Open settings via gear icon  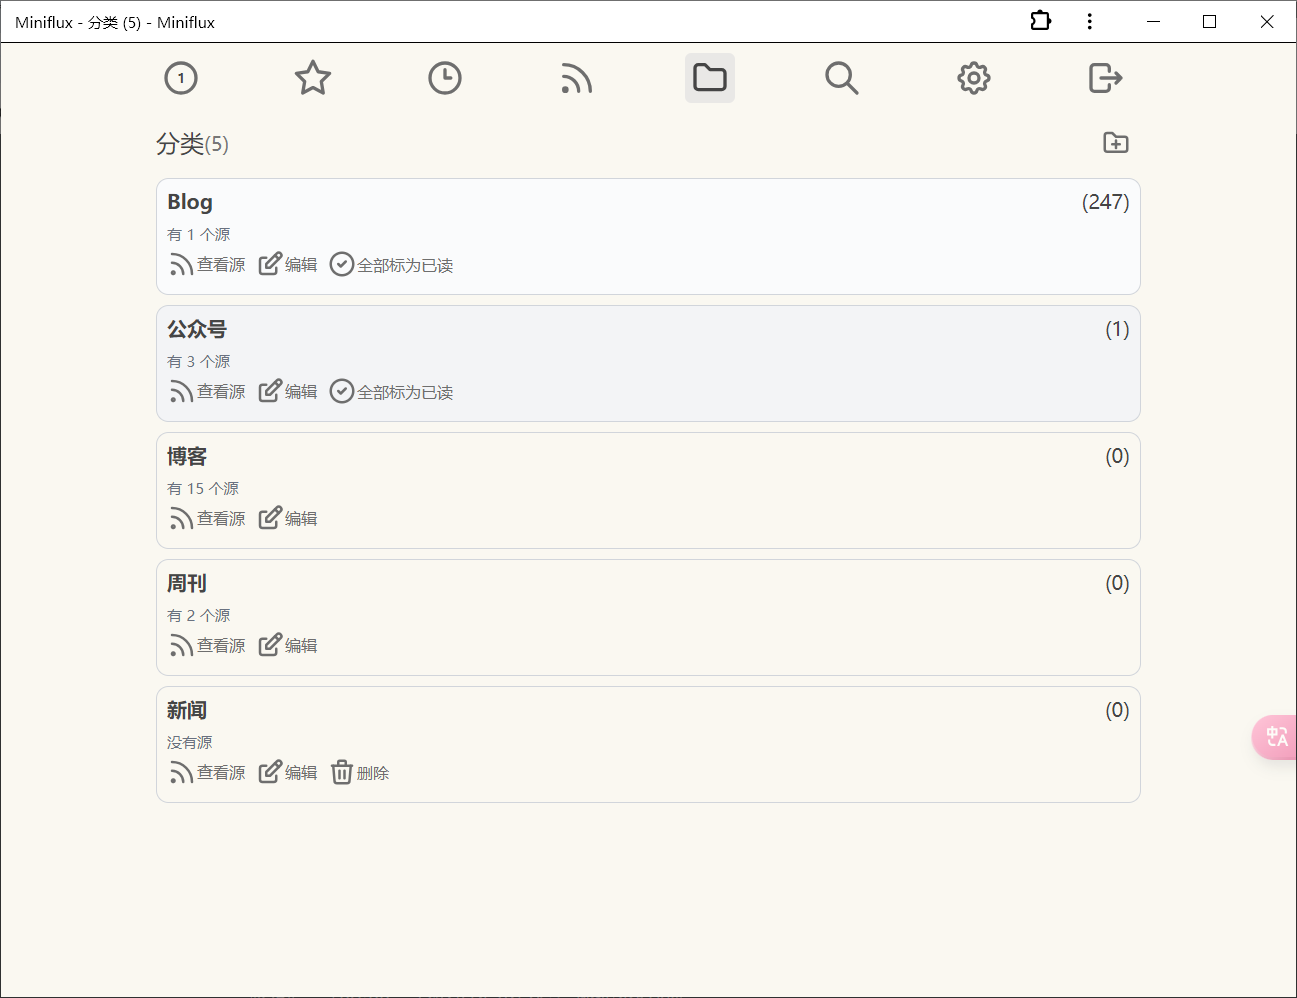tap(974, 78)
